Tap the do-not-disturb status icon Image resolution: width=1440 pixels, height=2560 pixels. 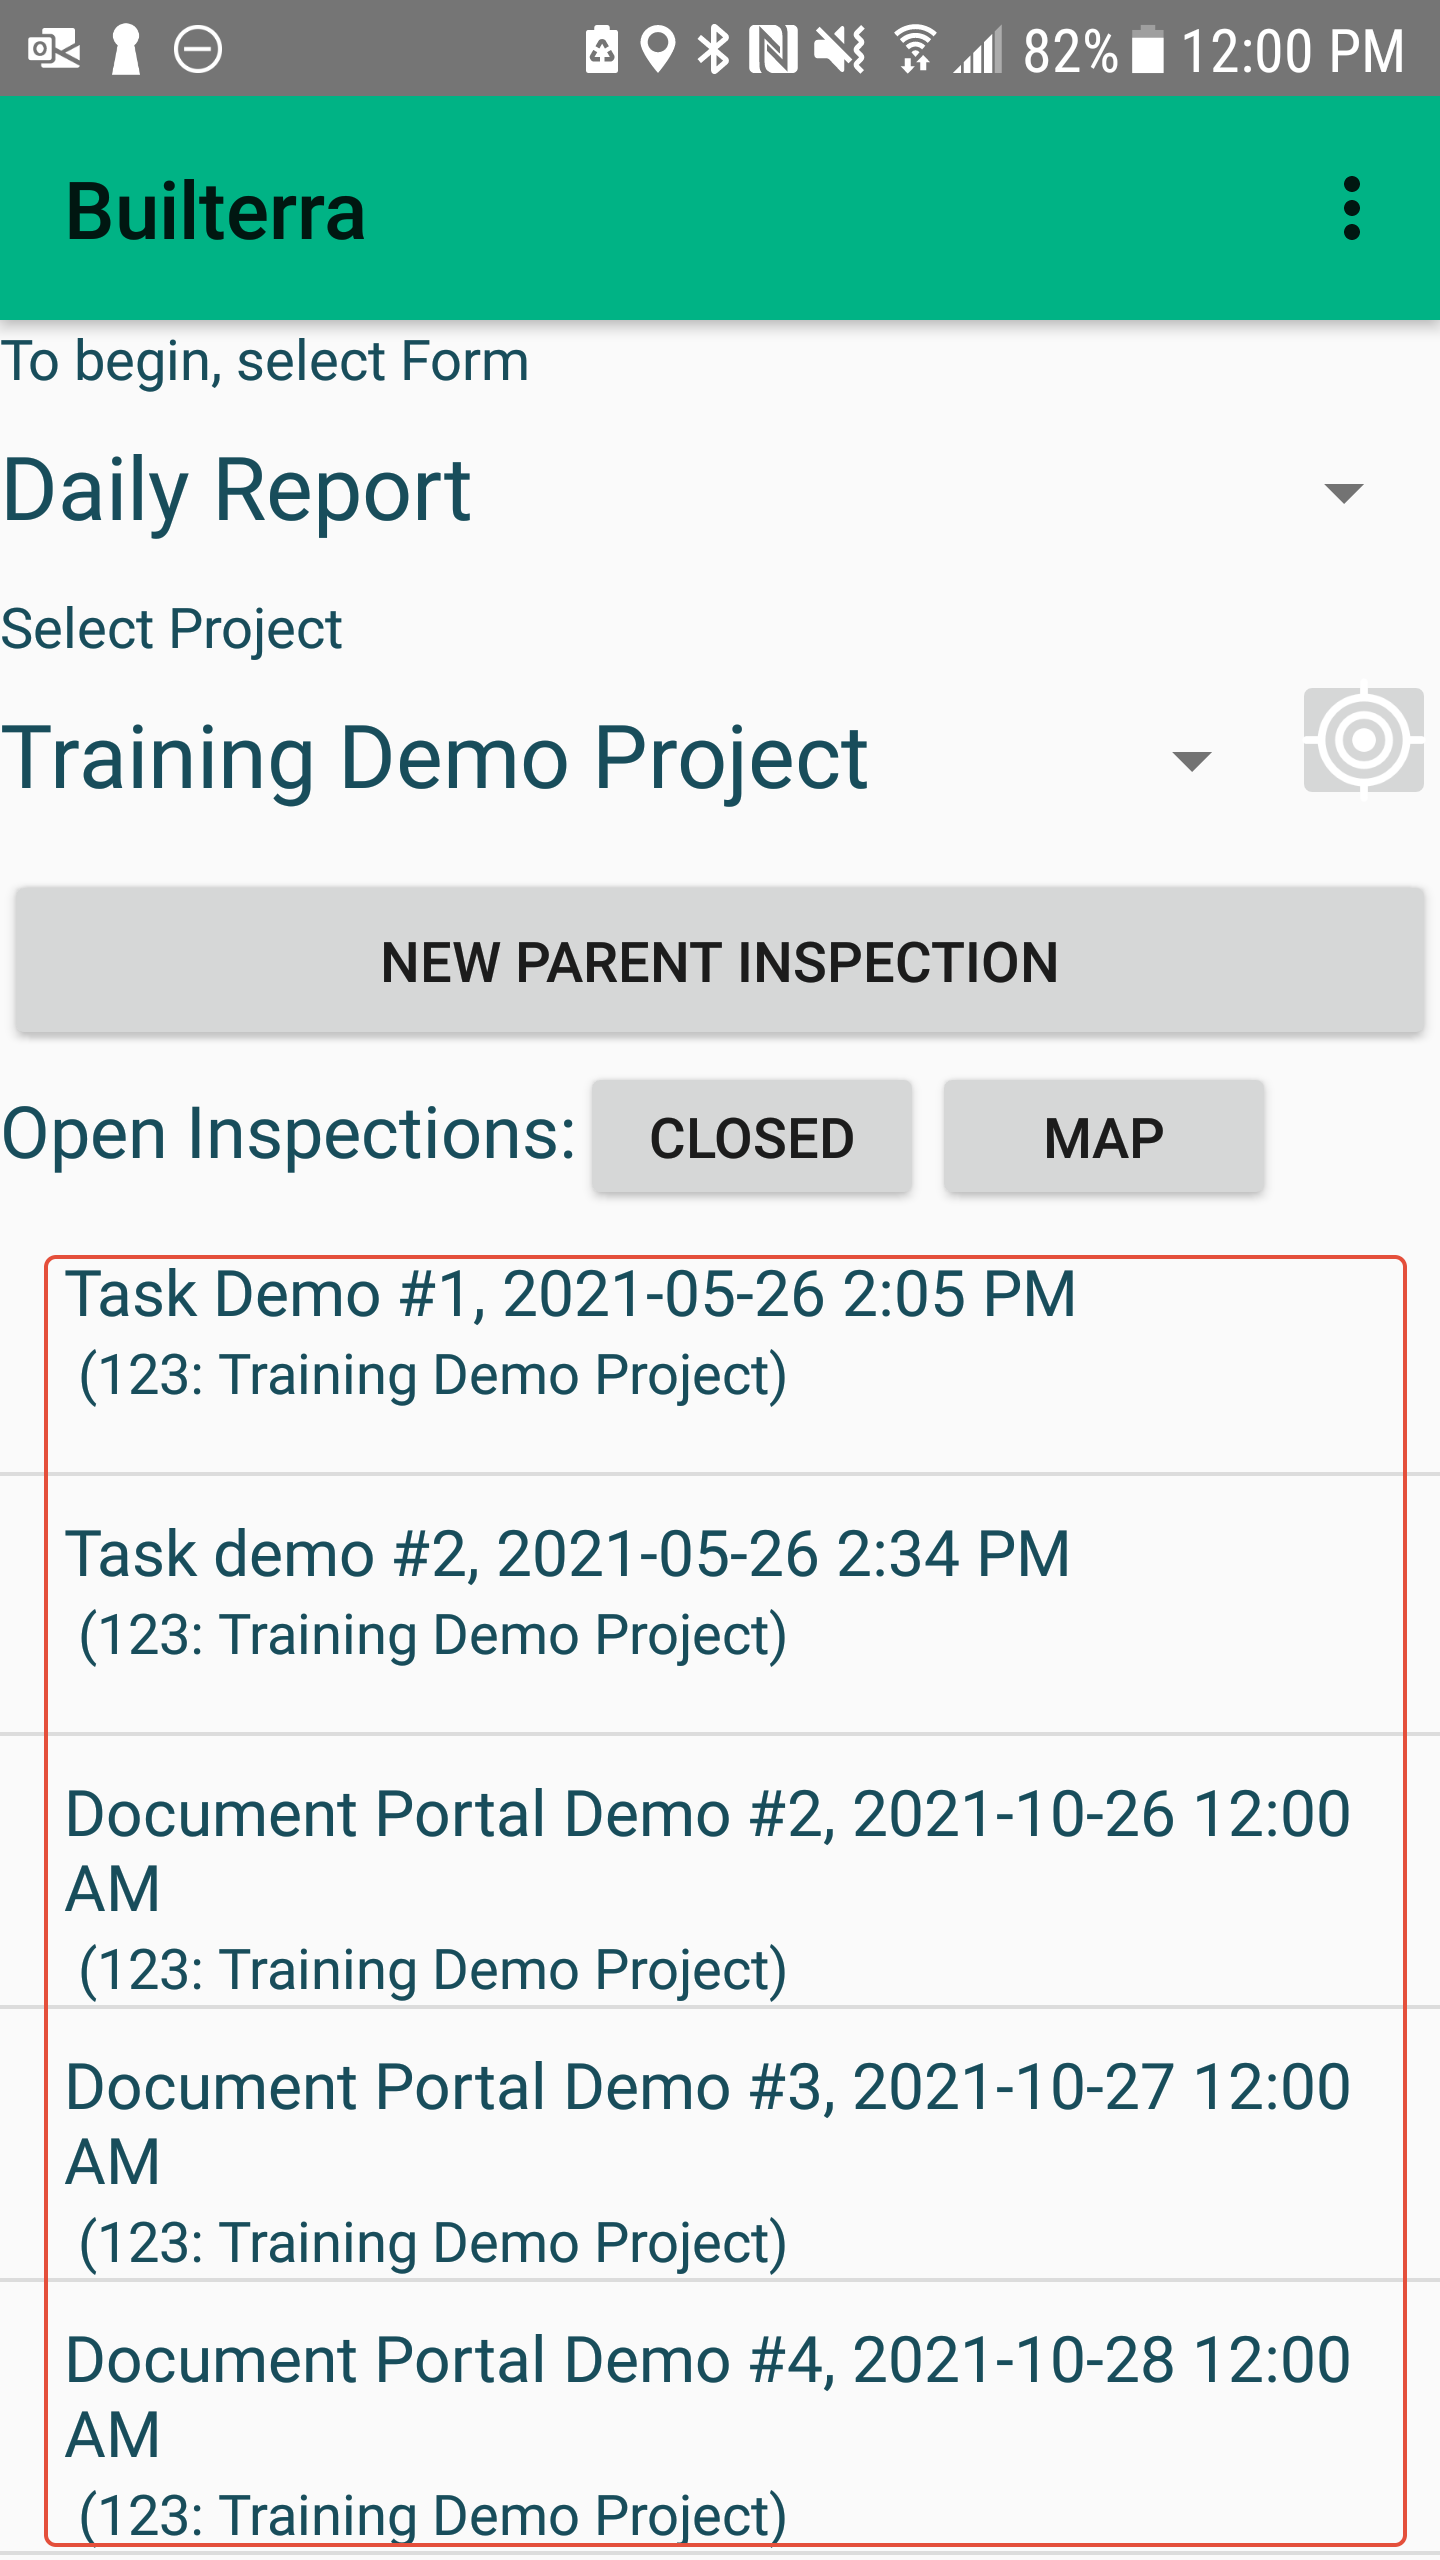(x=198, y=49)
